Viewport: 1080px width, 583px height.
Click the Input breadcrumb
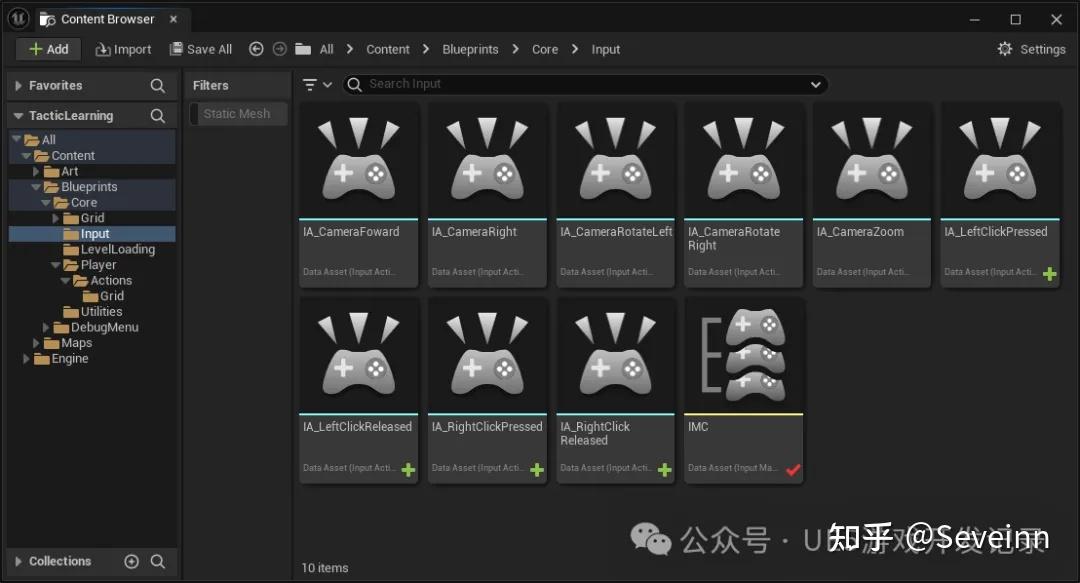(605, 49)
